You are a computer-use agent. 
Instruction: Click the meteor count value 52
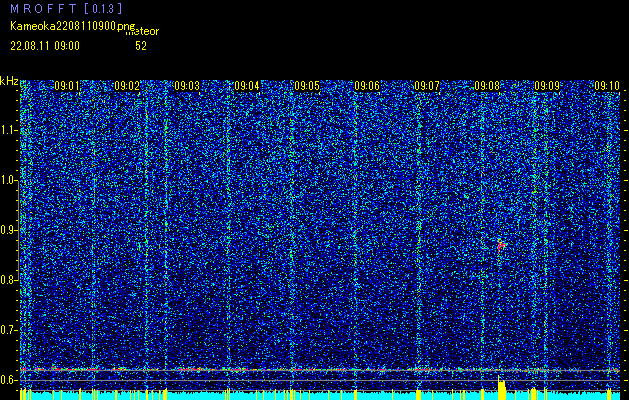click(x=141, y=46)
